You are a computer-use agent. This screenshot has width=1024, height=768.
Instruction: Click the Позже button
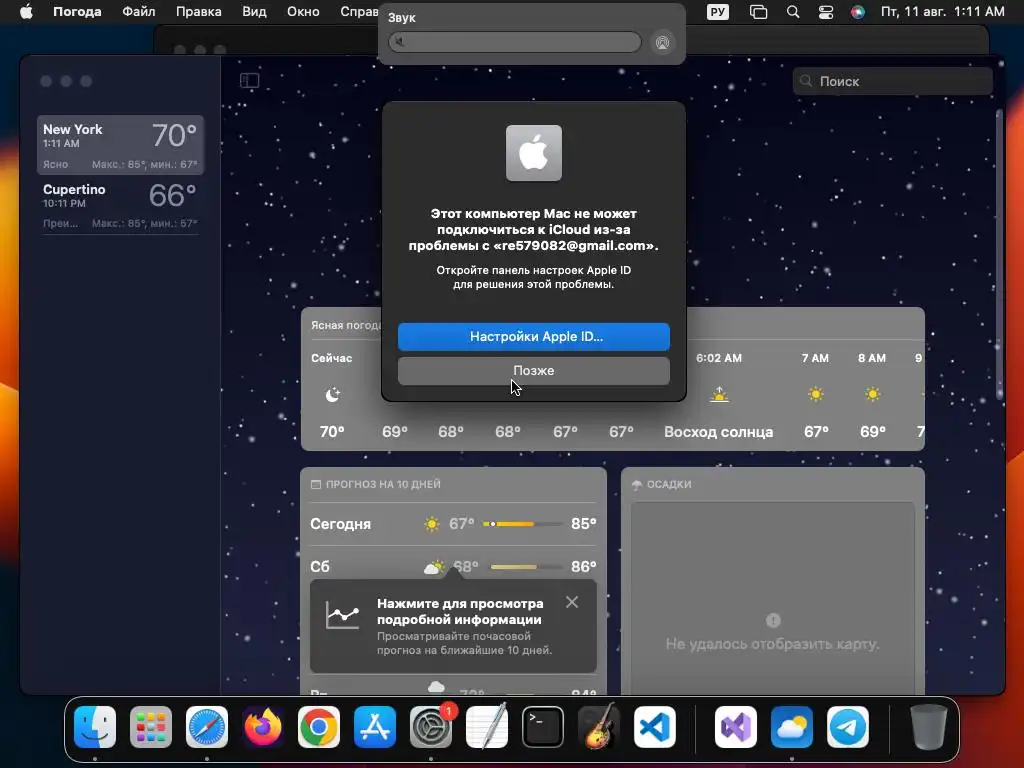pyautogui.click(x=534, y=370)
